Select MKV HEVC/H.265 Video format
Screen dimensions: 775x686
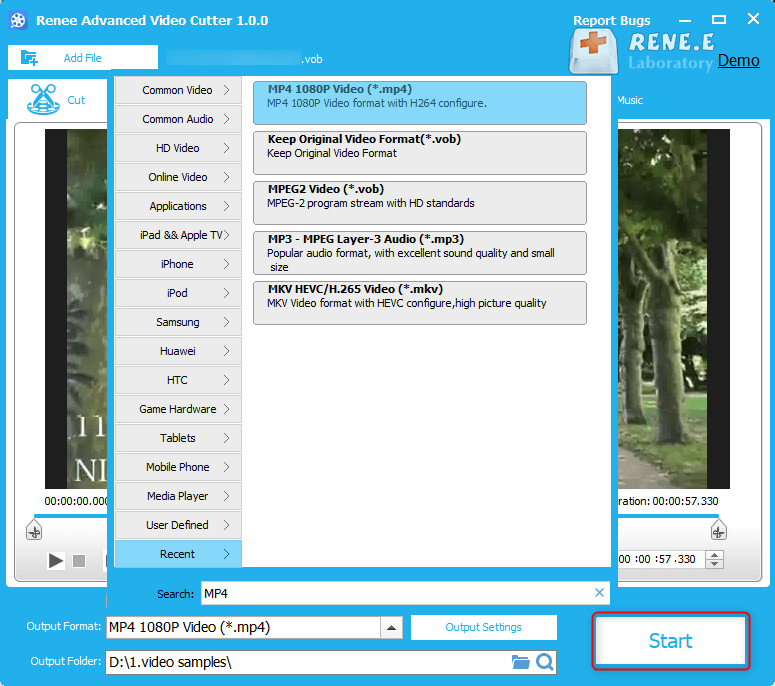419,302
